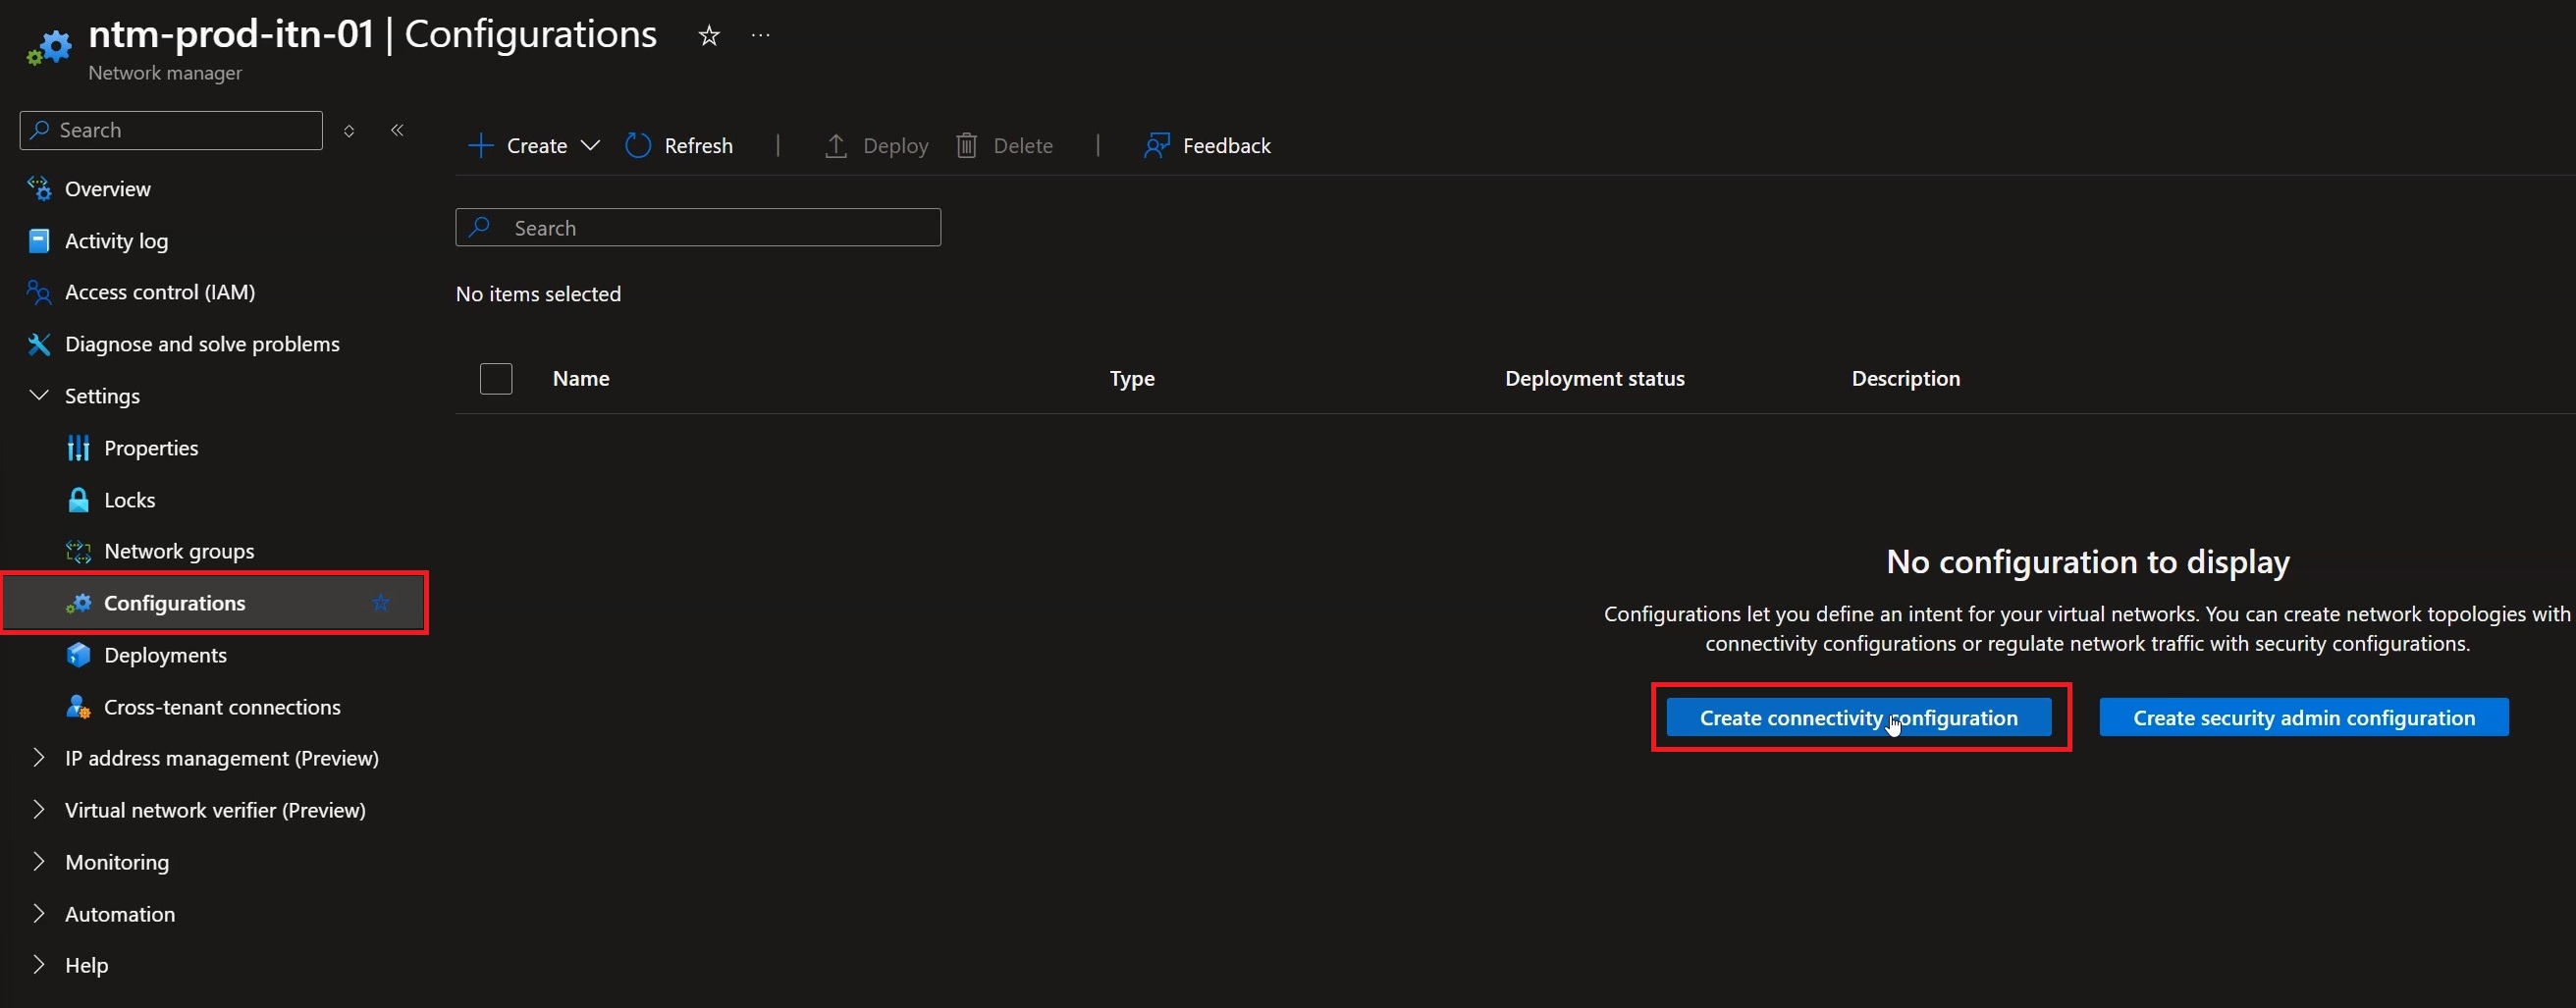2576x1008 pixels.
Task: Click the Activity log icon
Action: point(39,240)
